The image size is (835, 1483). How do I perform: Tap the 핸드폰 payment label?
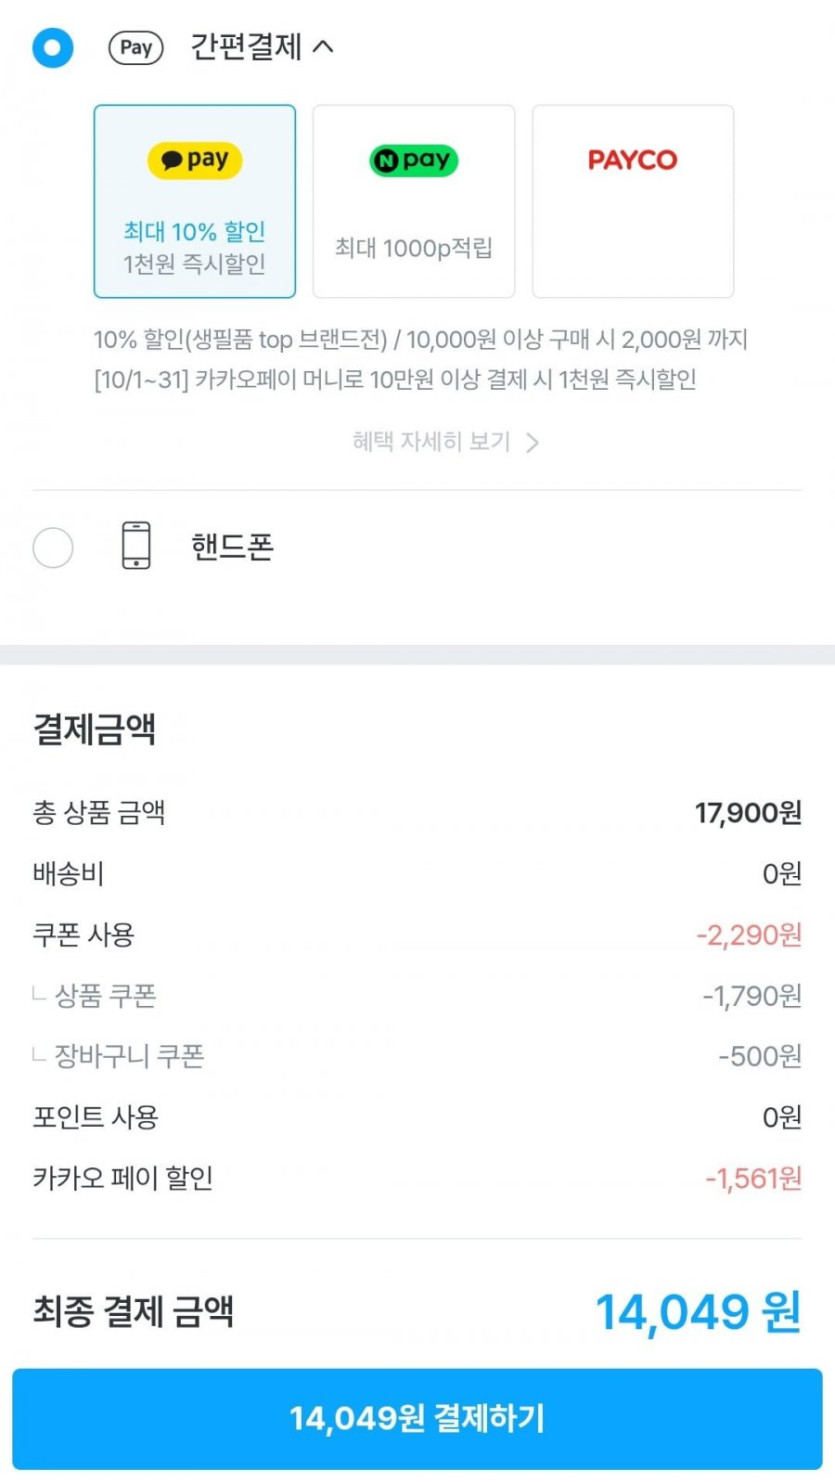232,547
